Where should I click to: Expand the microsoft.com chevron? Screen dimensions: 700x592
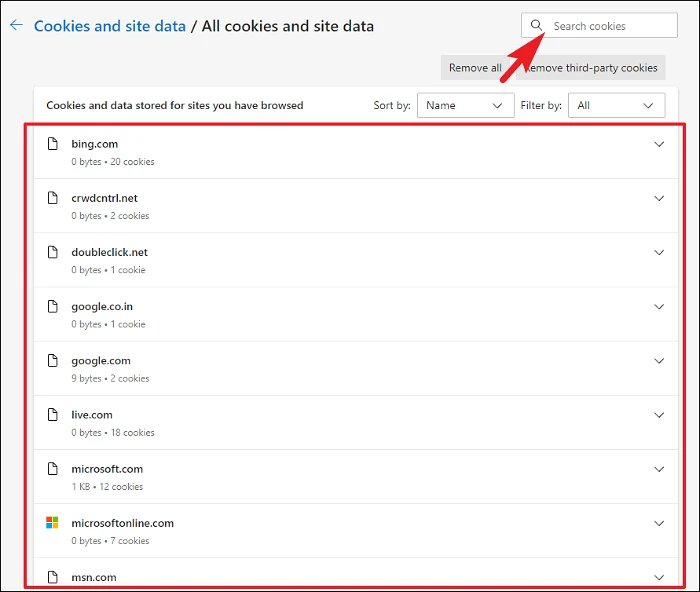[659, 469]
